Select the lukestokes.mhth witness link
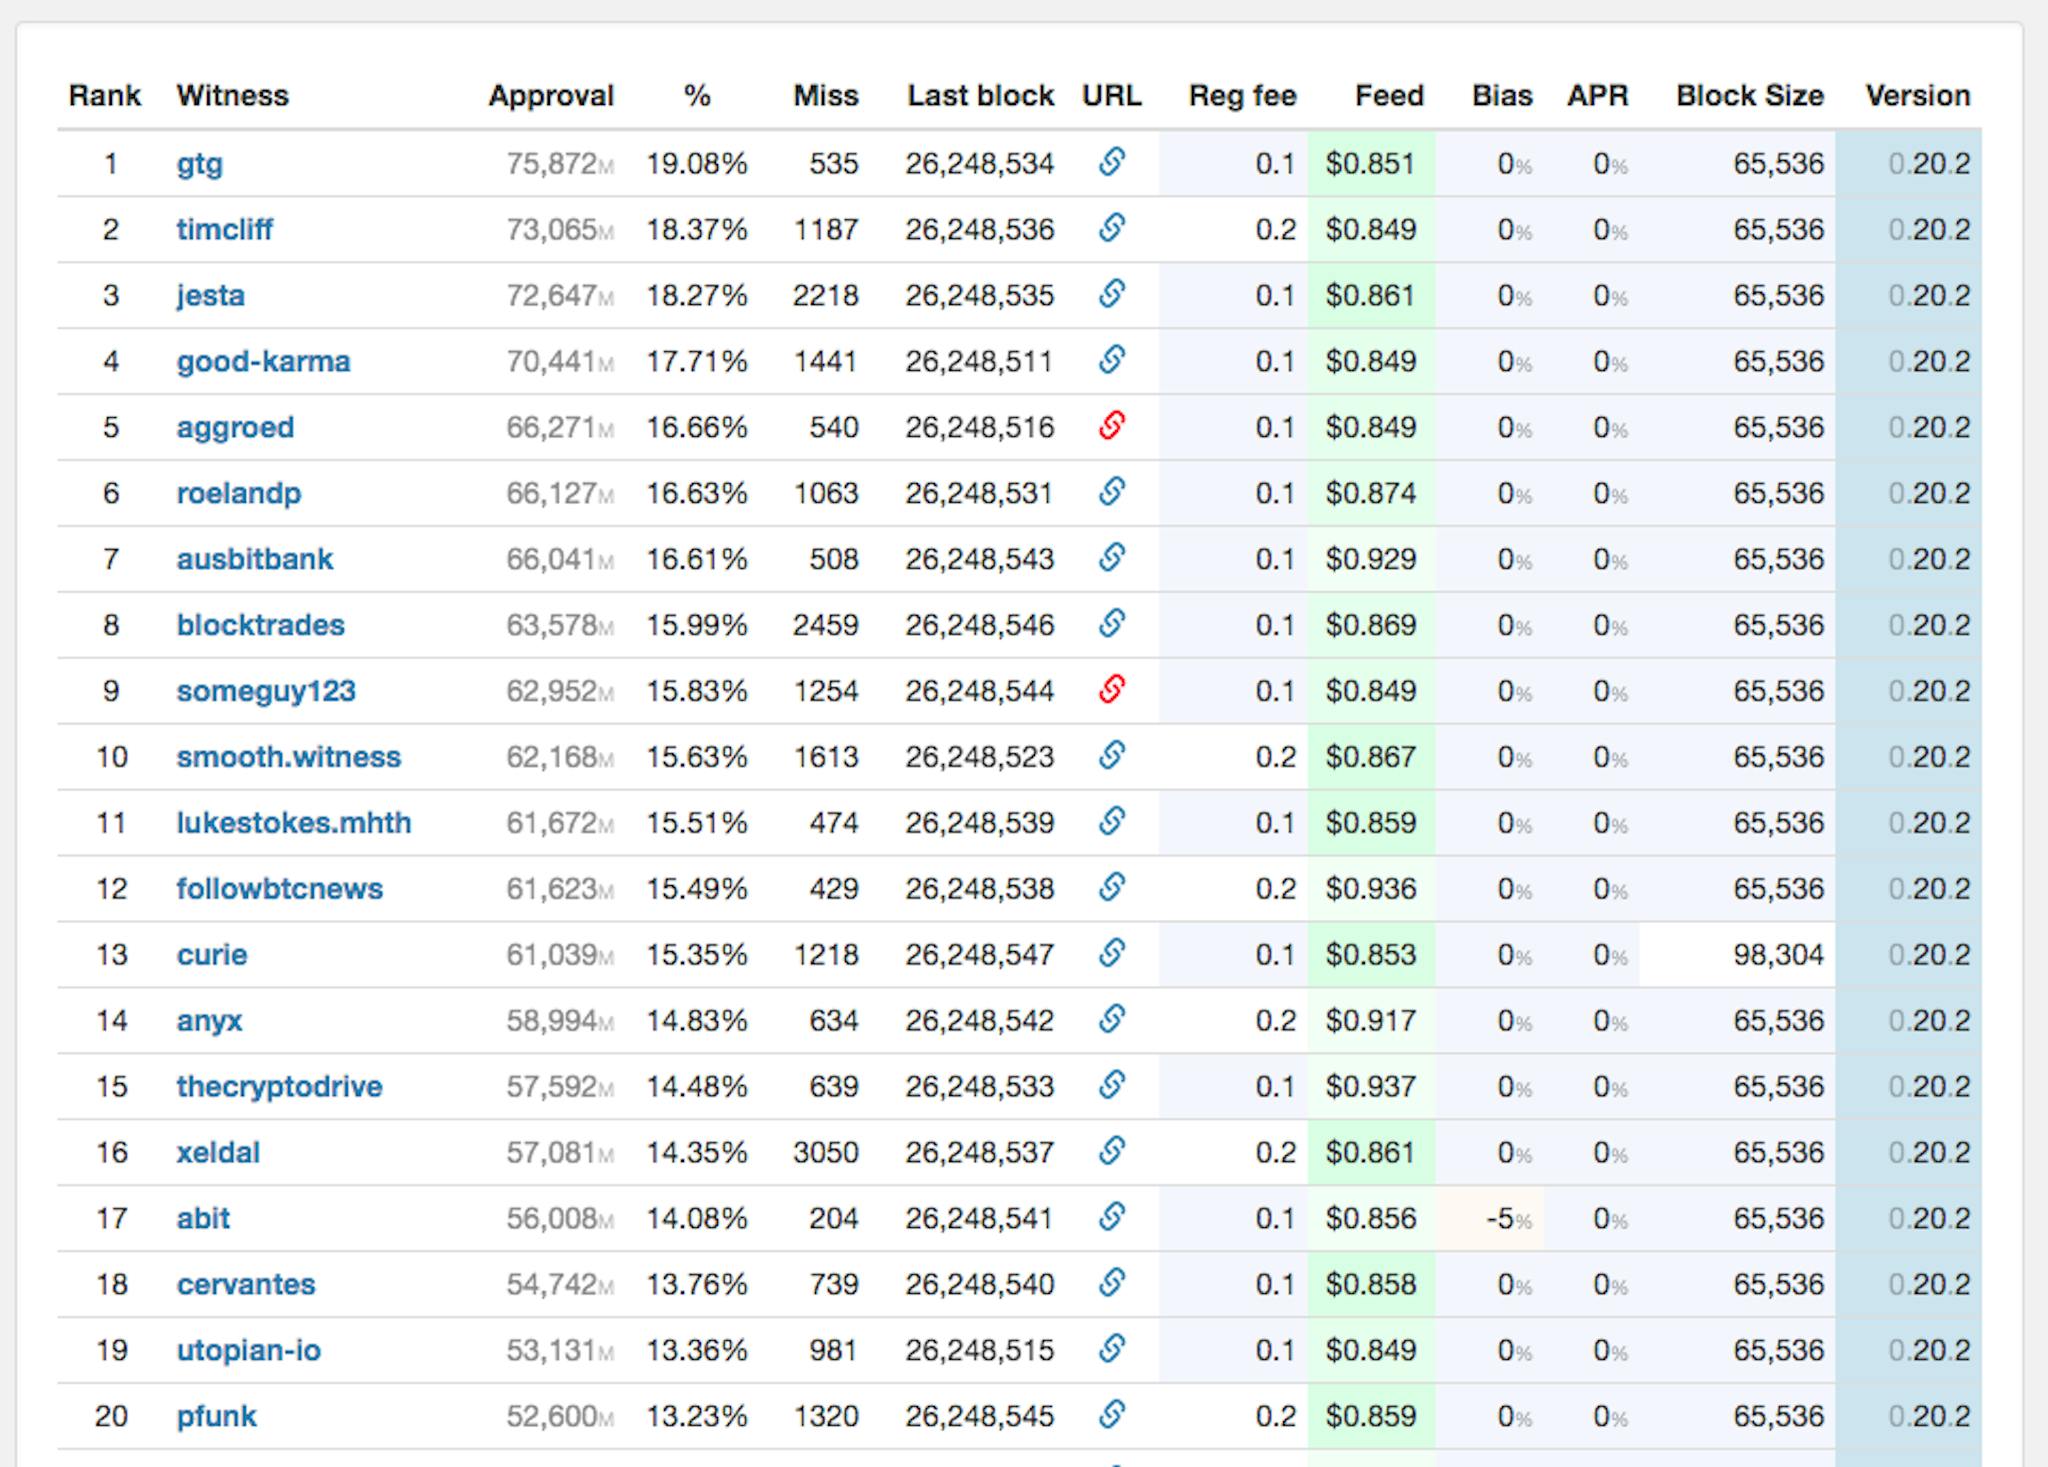The image size is (2048, 1467). (293, 824)
